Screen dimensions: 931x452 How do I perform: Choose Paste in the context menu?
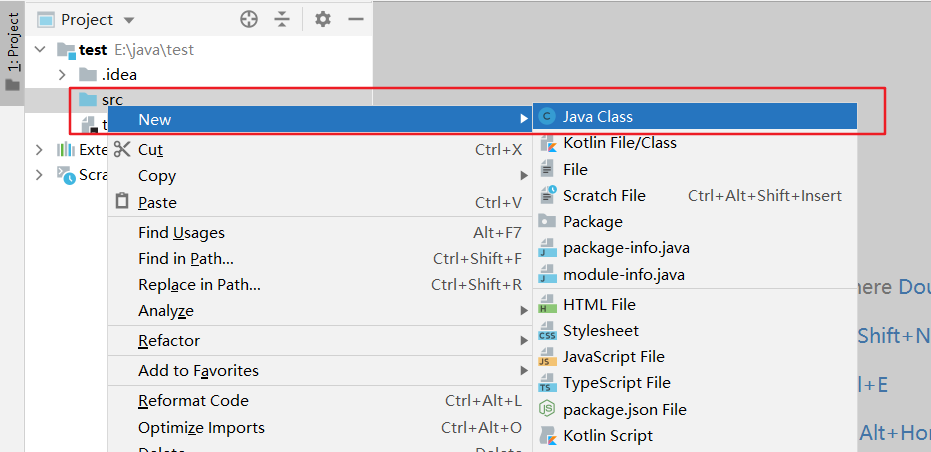(320, 203)
